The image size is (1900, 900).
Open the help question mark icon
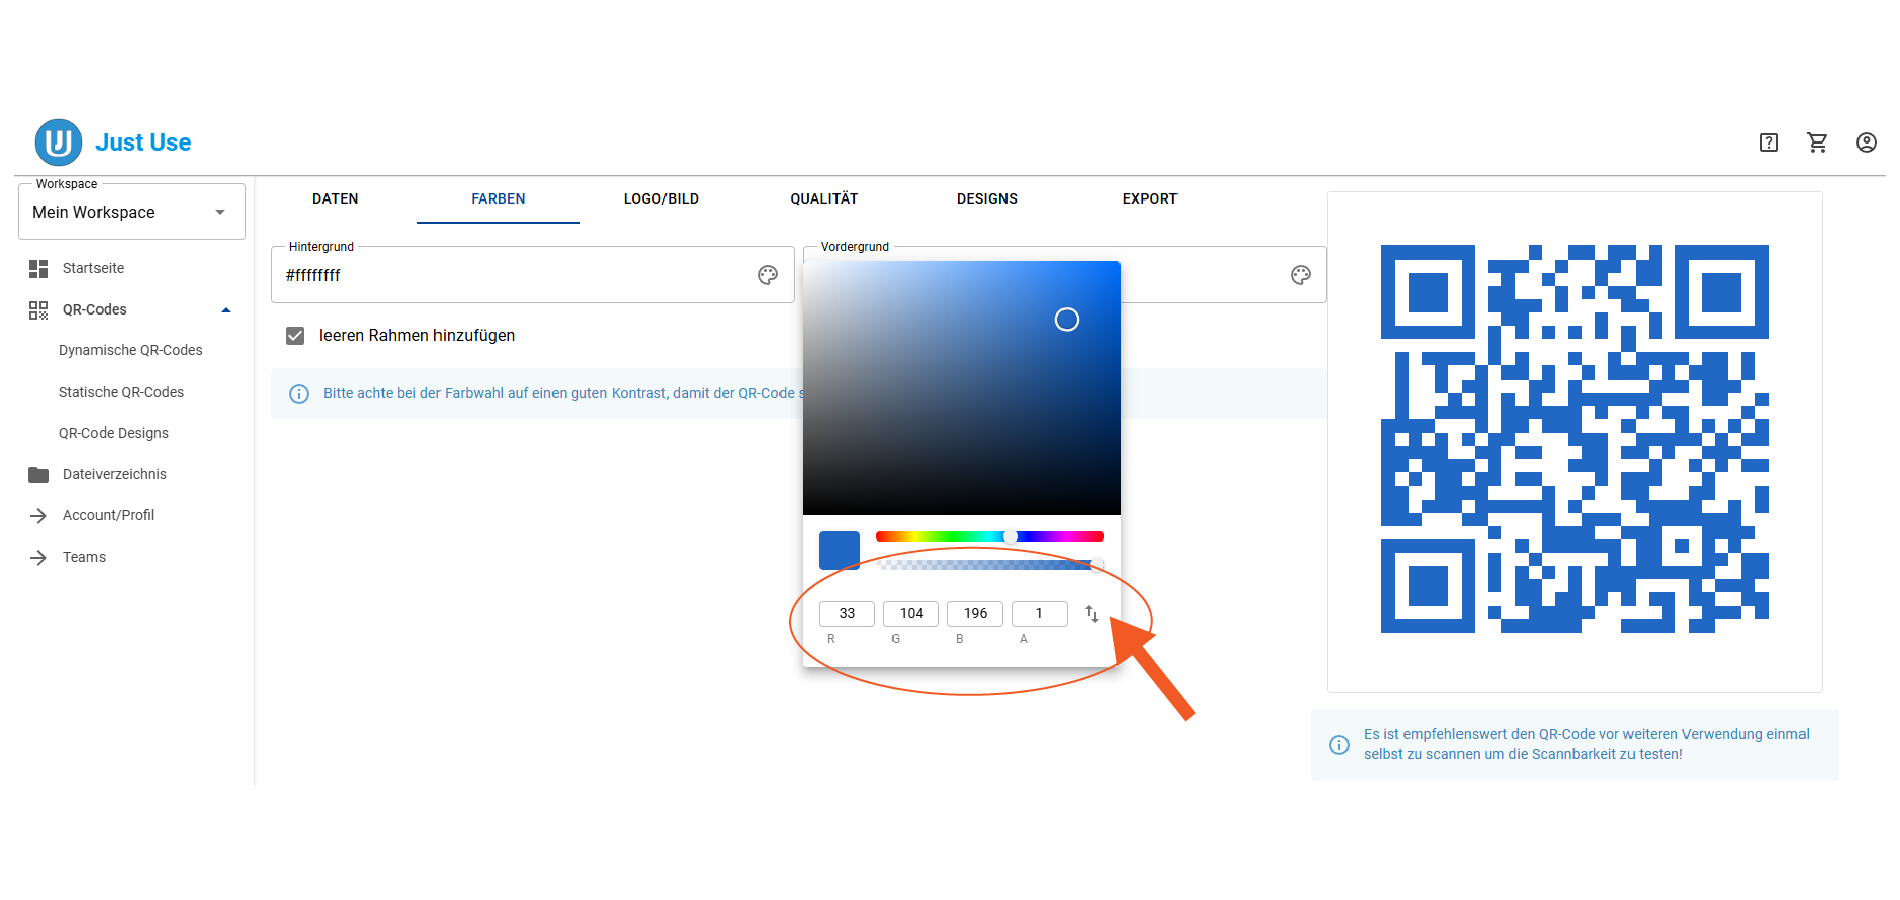tap(1769, 143)
